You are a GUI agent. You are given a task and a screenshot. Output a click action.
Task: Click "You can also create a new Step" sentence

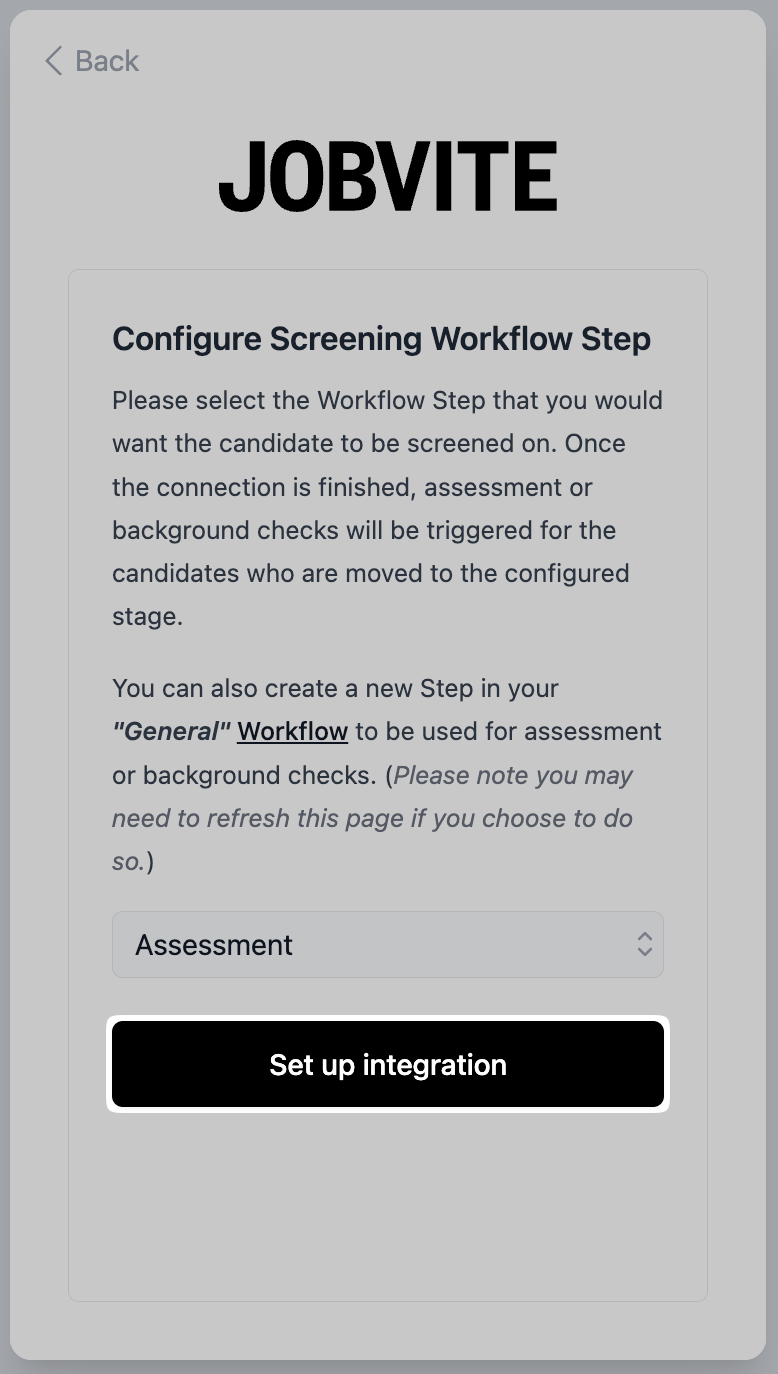335,688
